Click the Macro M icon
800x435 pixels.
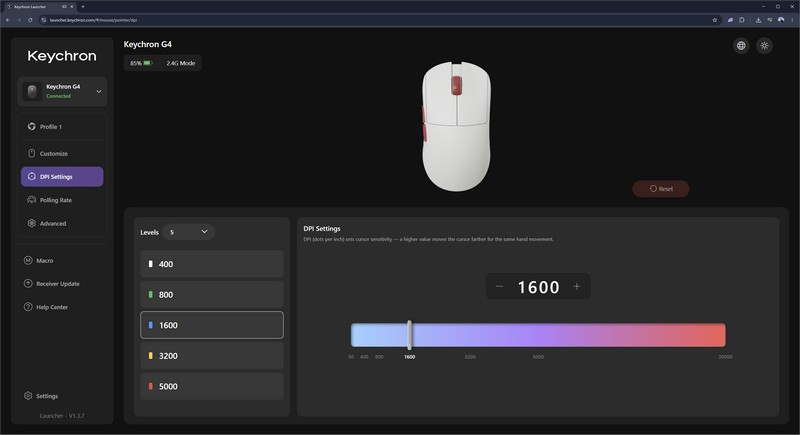click(28, 261)
